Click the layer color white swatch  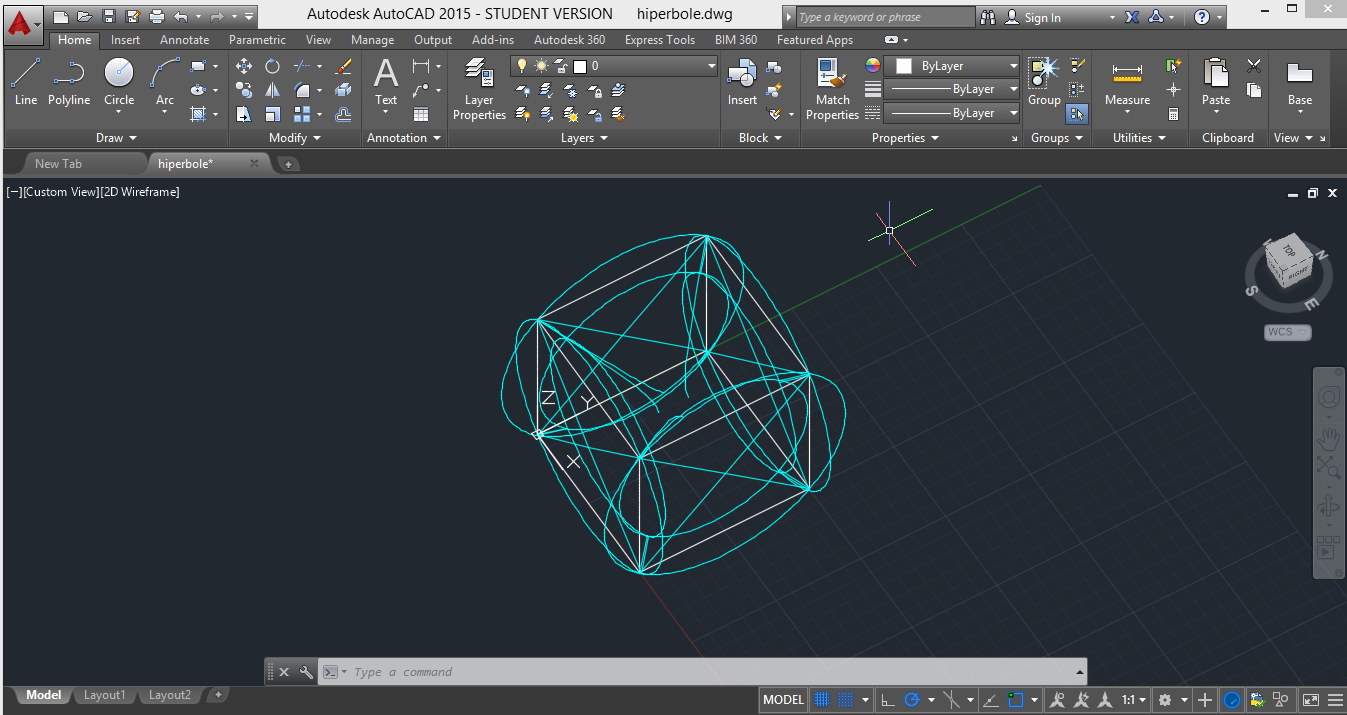pyautogui.click(x=579, y=66)
